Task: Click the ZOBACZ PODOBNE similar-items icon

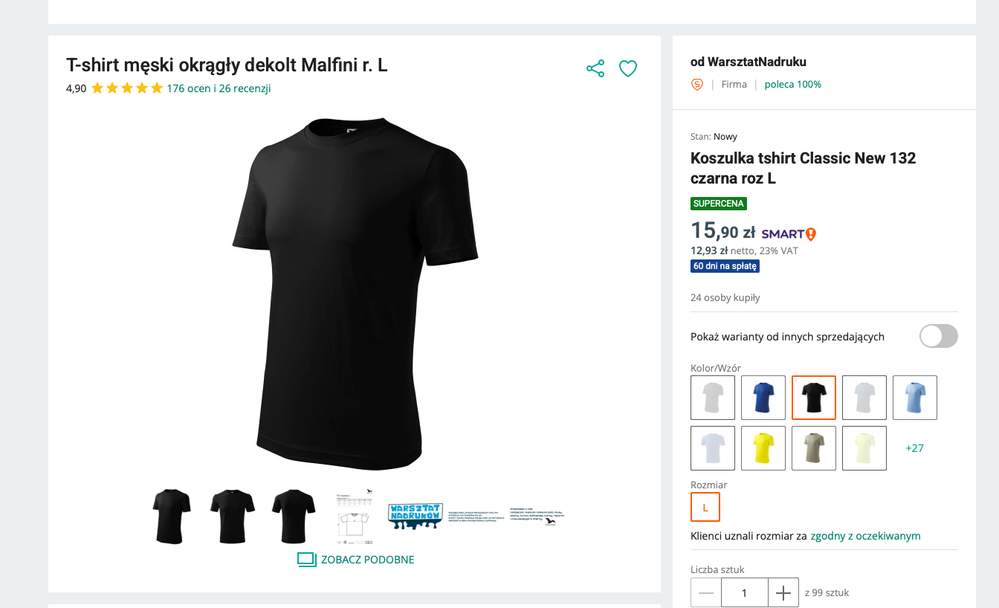Action: click(x=306, y=560)
